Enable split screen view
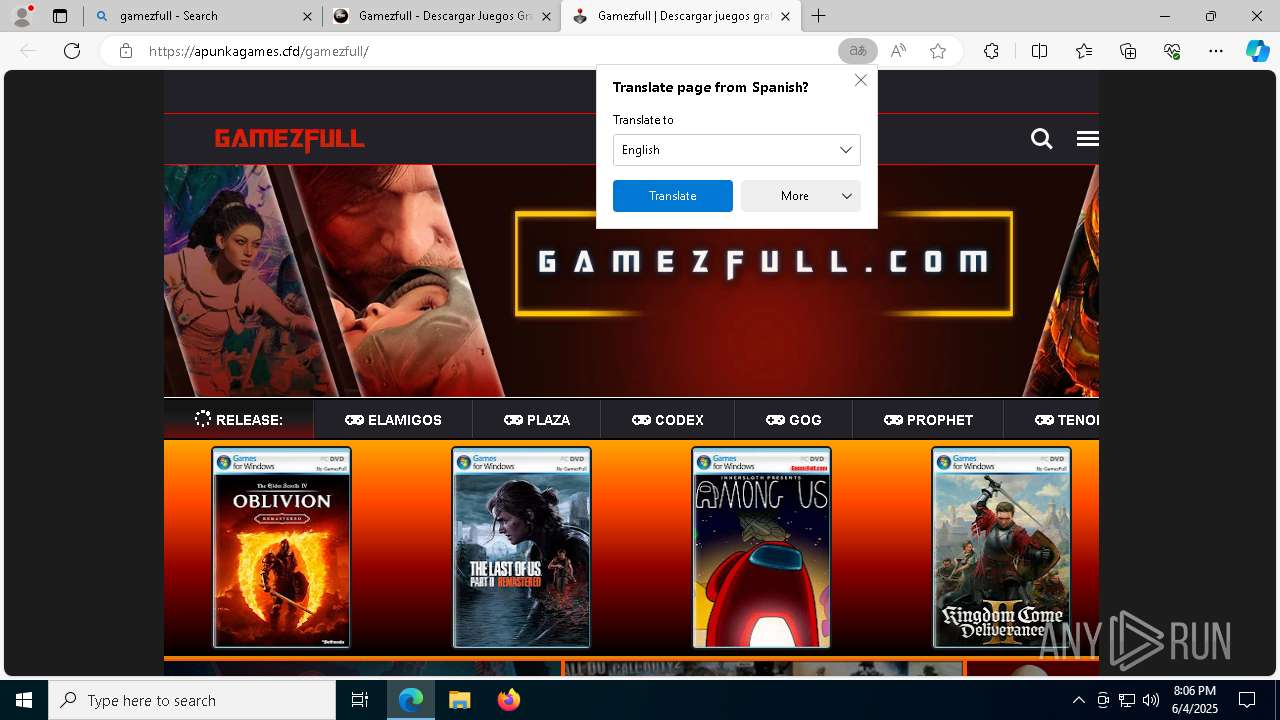Screen dimensions: 1280x720 [x=1039, y=51]
